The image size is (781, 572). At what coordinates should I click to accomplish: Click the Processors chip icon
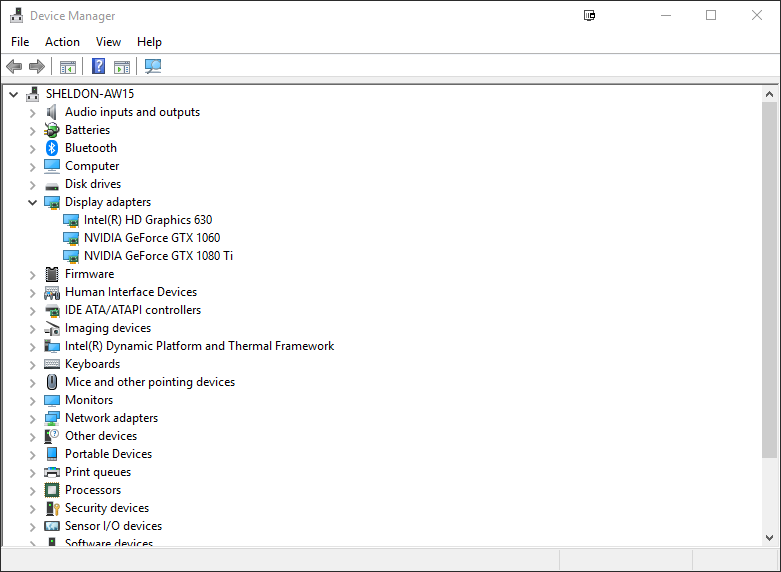[x=52, y=490]
